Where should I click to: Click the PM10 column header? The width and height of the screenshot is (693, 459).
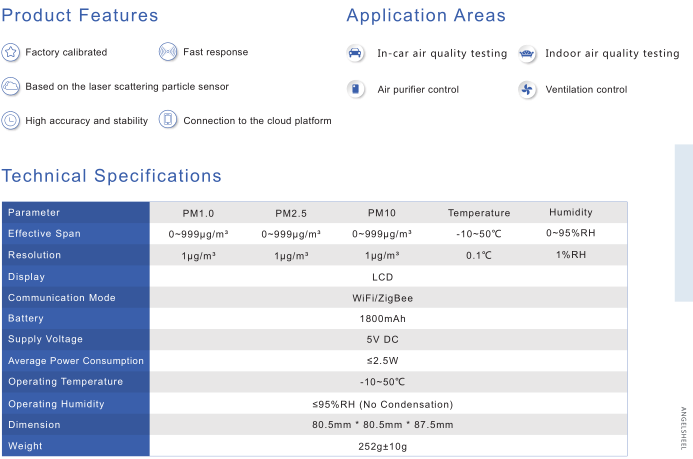pyautogui.click(x=382, y=213)
